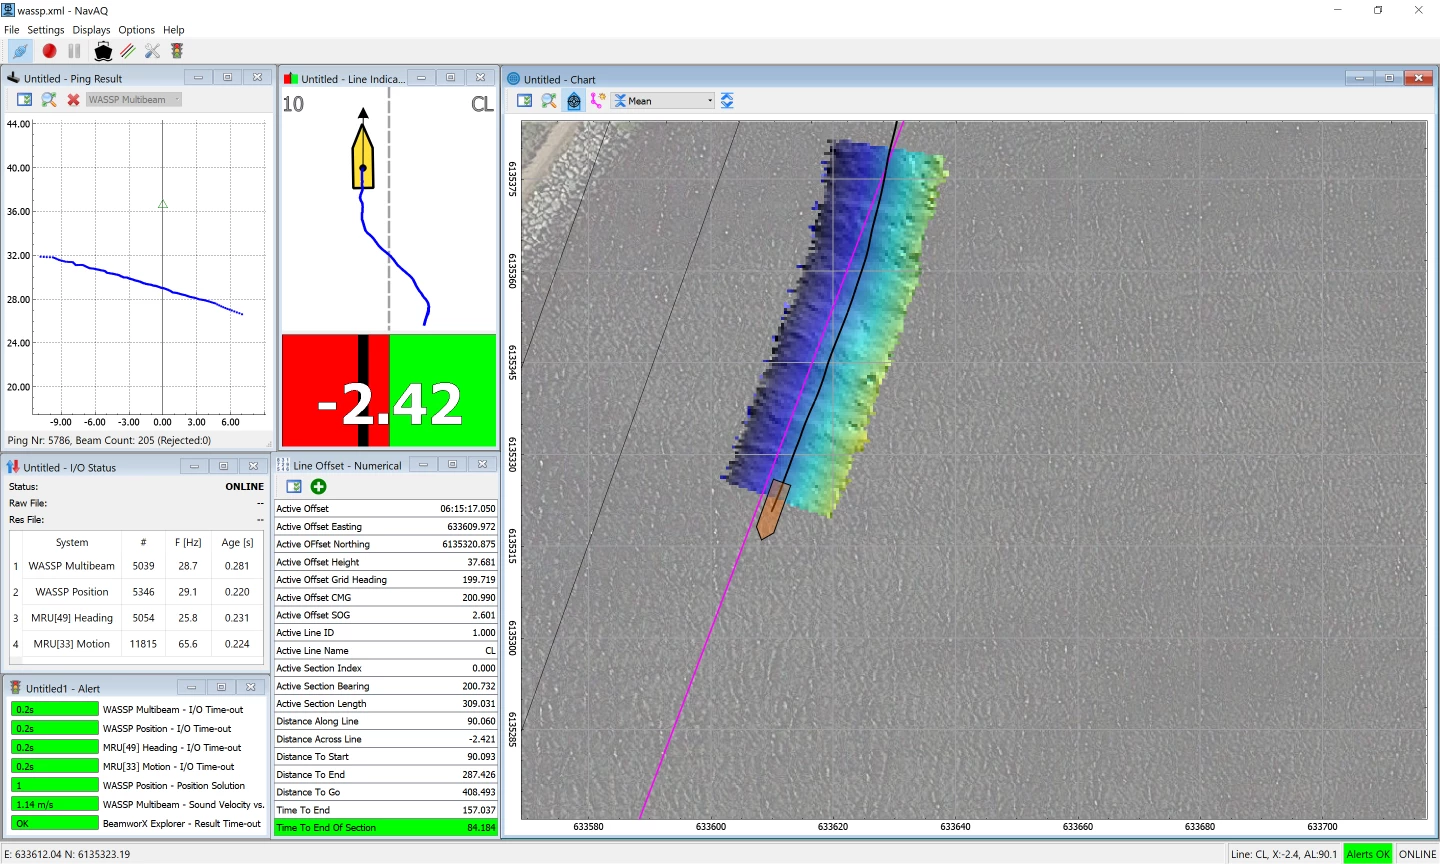
Task: Open the Displays menu
Action: [91, 30]
